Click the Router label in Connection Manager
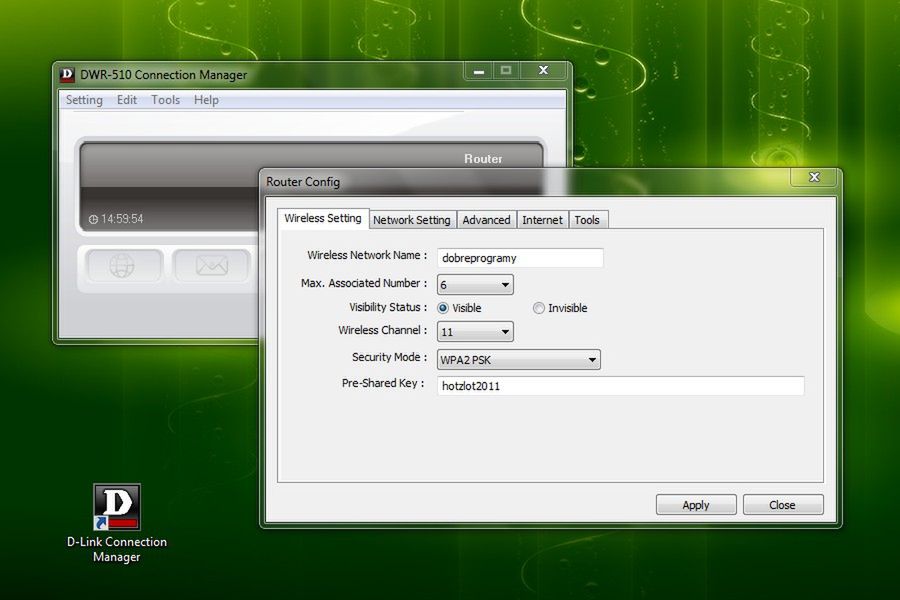The image size is (900, 600). 483,158
